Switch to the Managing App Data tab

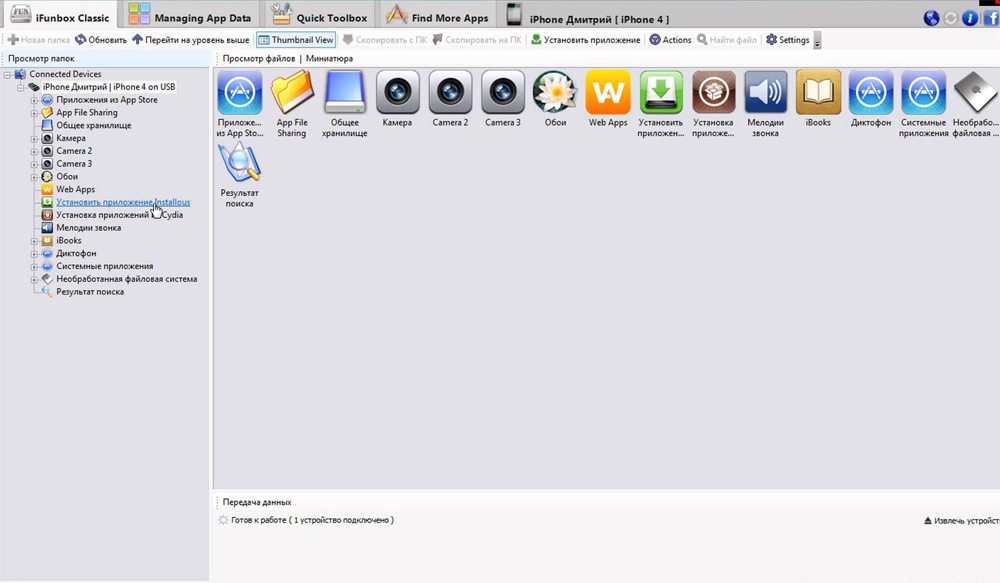pos(189,17)
